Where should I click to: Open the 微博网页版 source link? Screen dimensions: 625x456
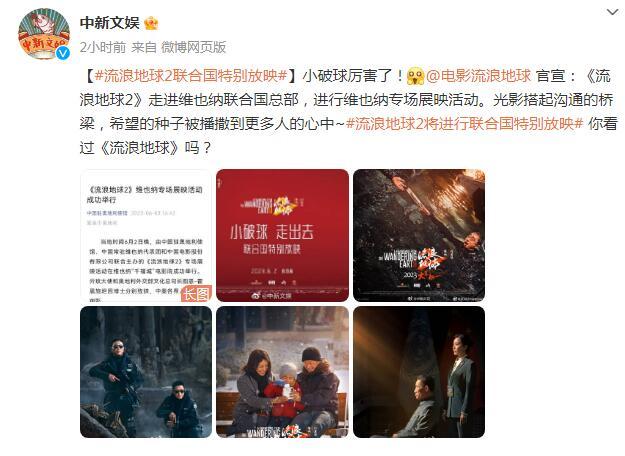click(x=193, y=47)
